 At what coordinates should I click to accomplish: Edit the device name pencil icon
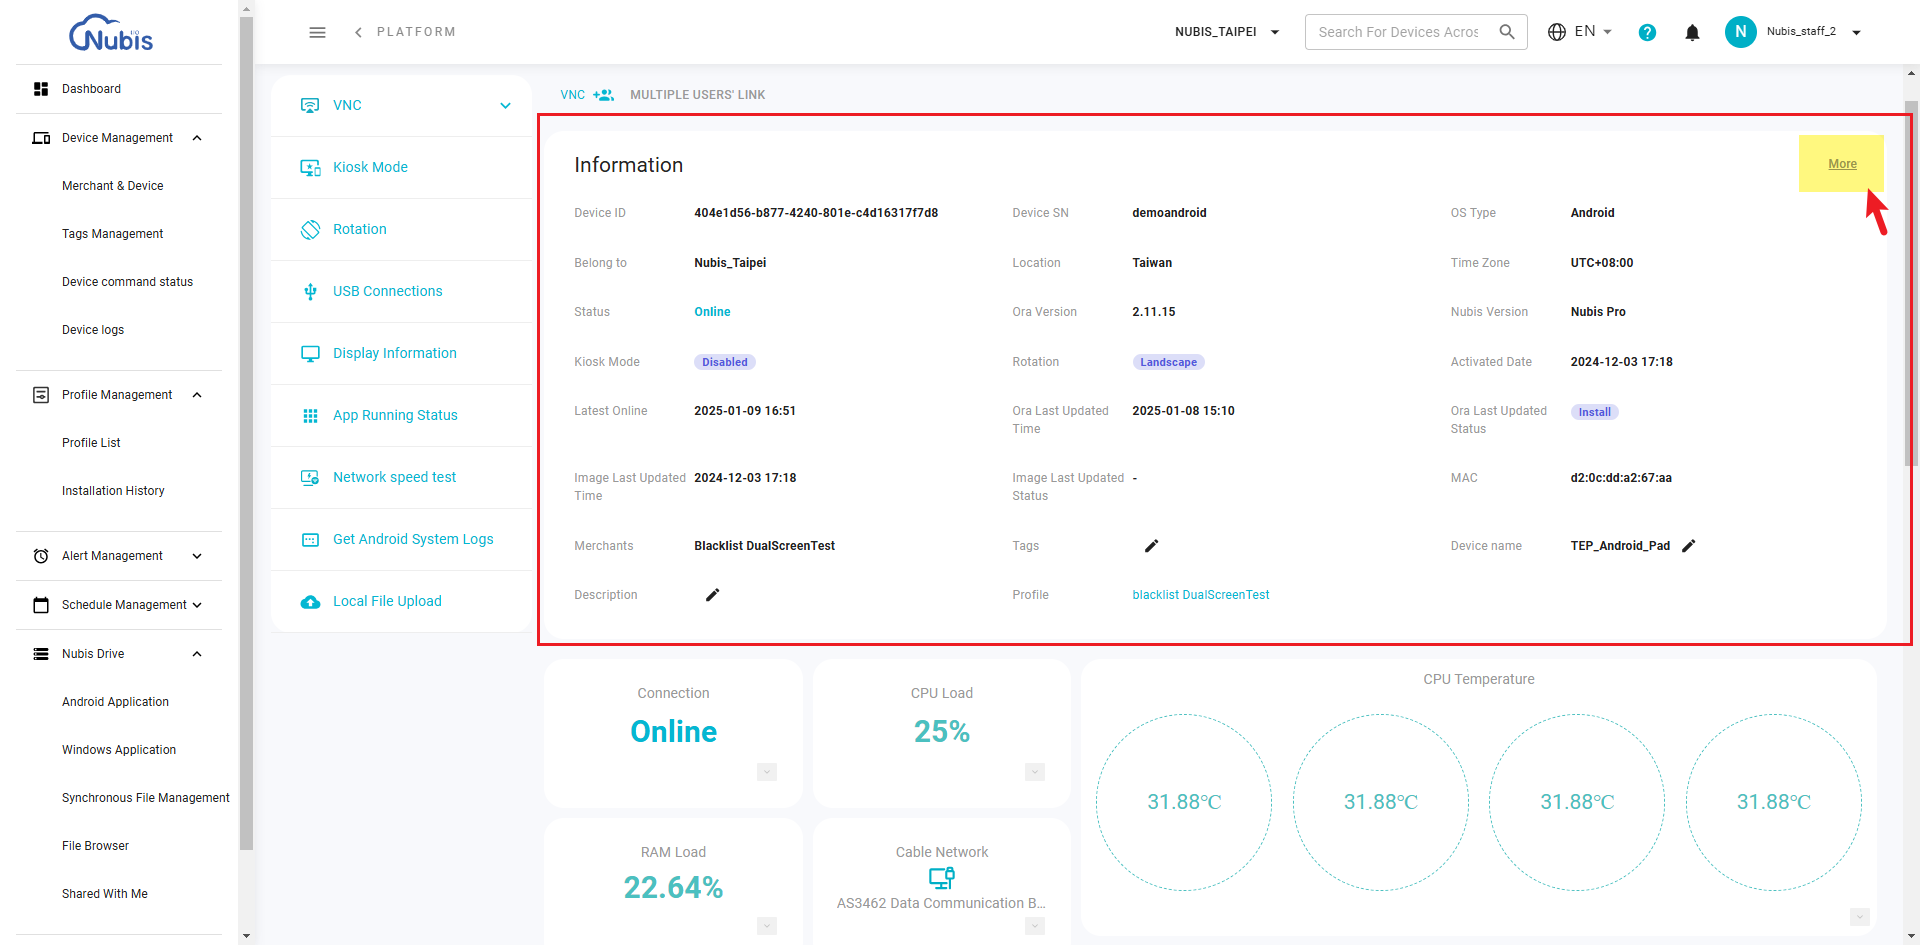(x=1689, y=546)
